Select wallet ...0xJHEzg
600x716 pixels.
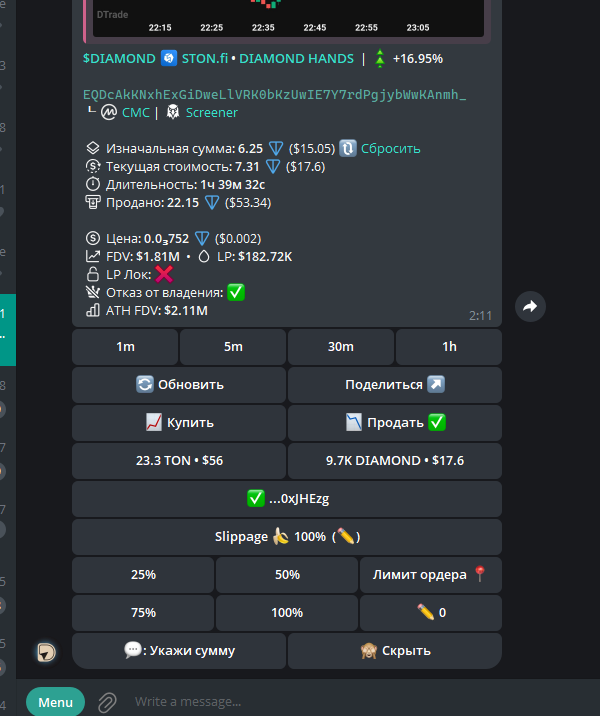click(x=287, y=499)
